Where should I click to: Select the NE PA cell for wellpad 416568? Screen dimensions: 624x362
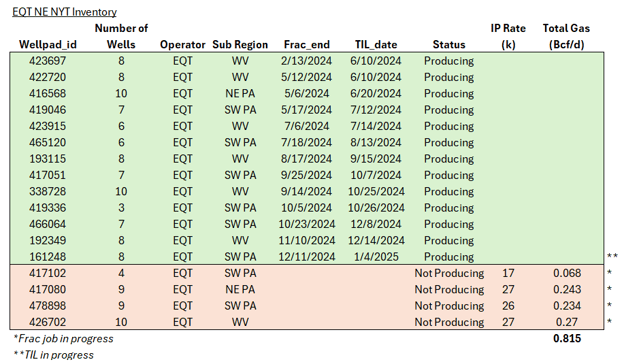click(x=240, y=93)
